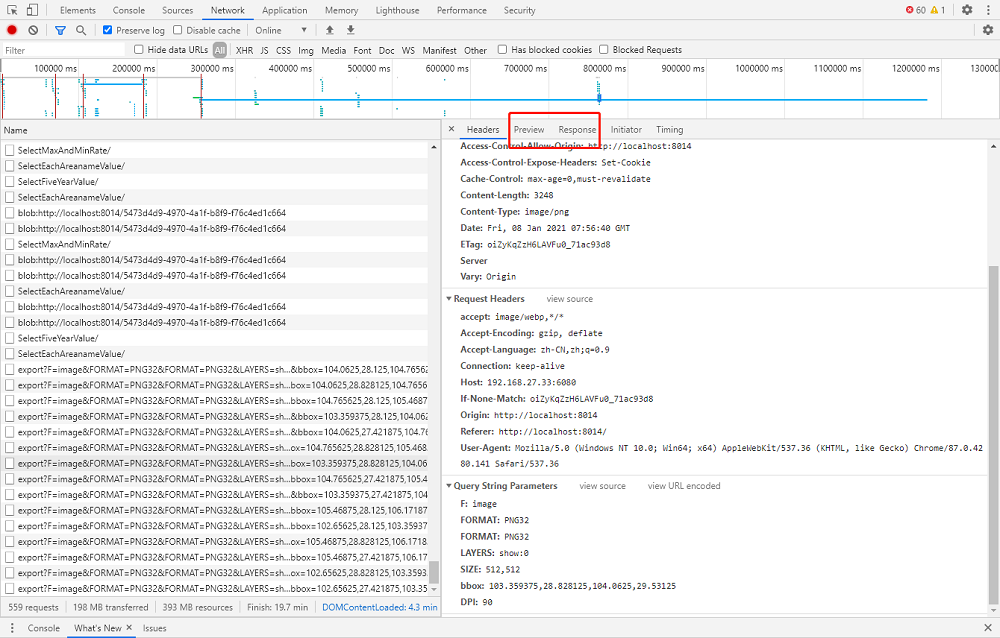This screenshot has height=638, width=1000.
Task: Select request ending bbox=104.0625,28.125,104.76562
Action: (216, 369)
